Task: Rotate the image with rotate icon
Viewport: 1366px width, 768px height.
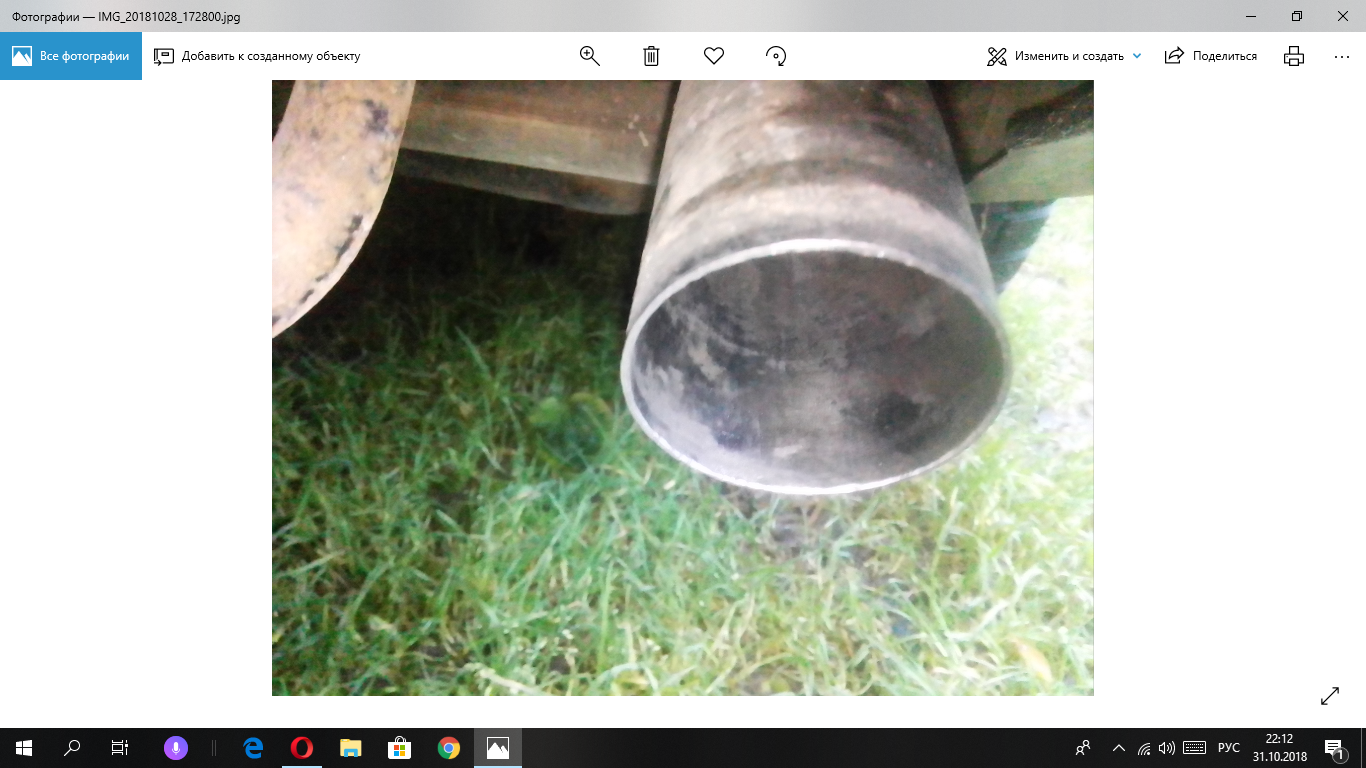Action: [x=776, y=56]
